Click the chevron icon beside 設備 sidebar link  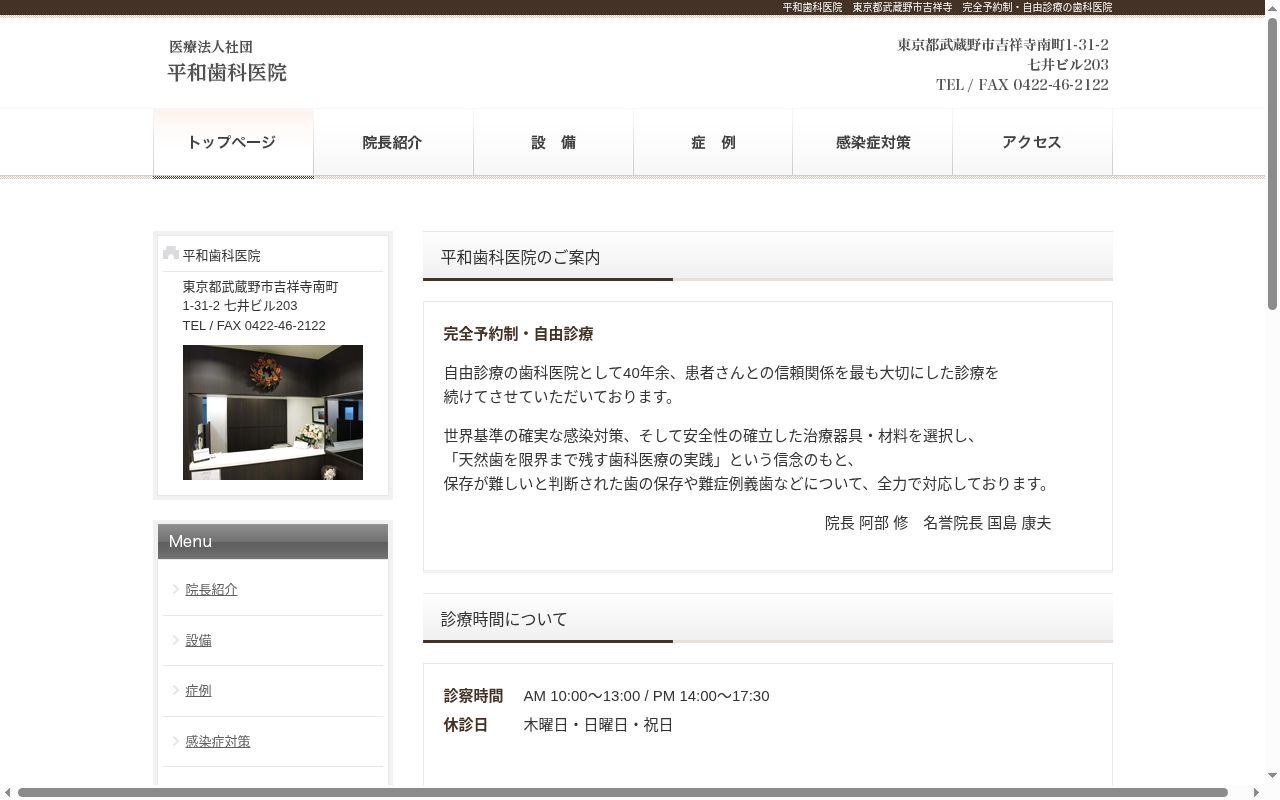pyautogui.click(x=175, y=639)
